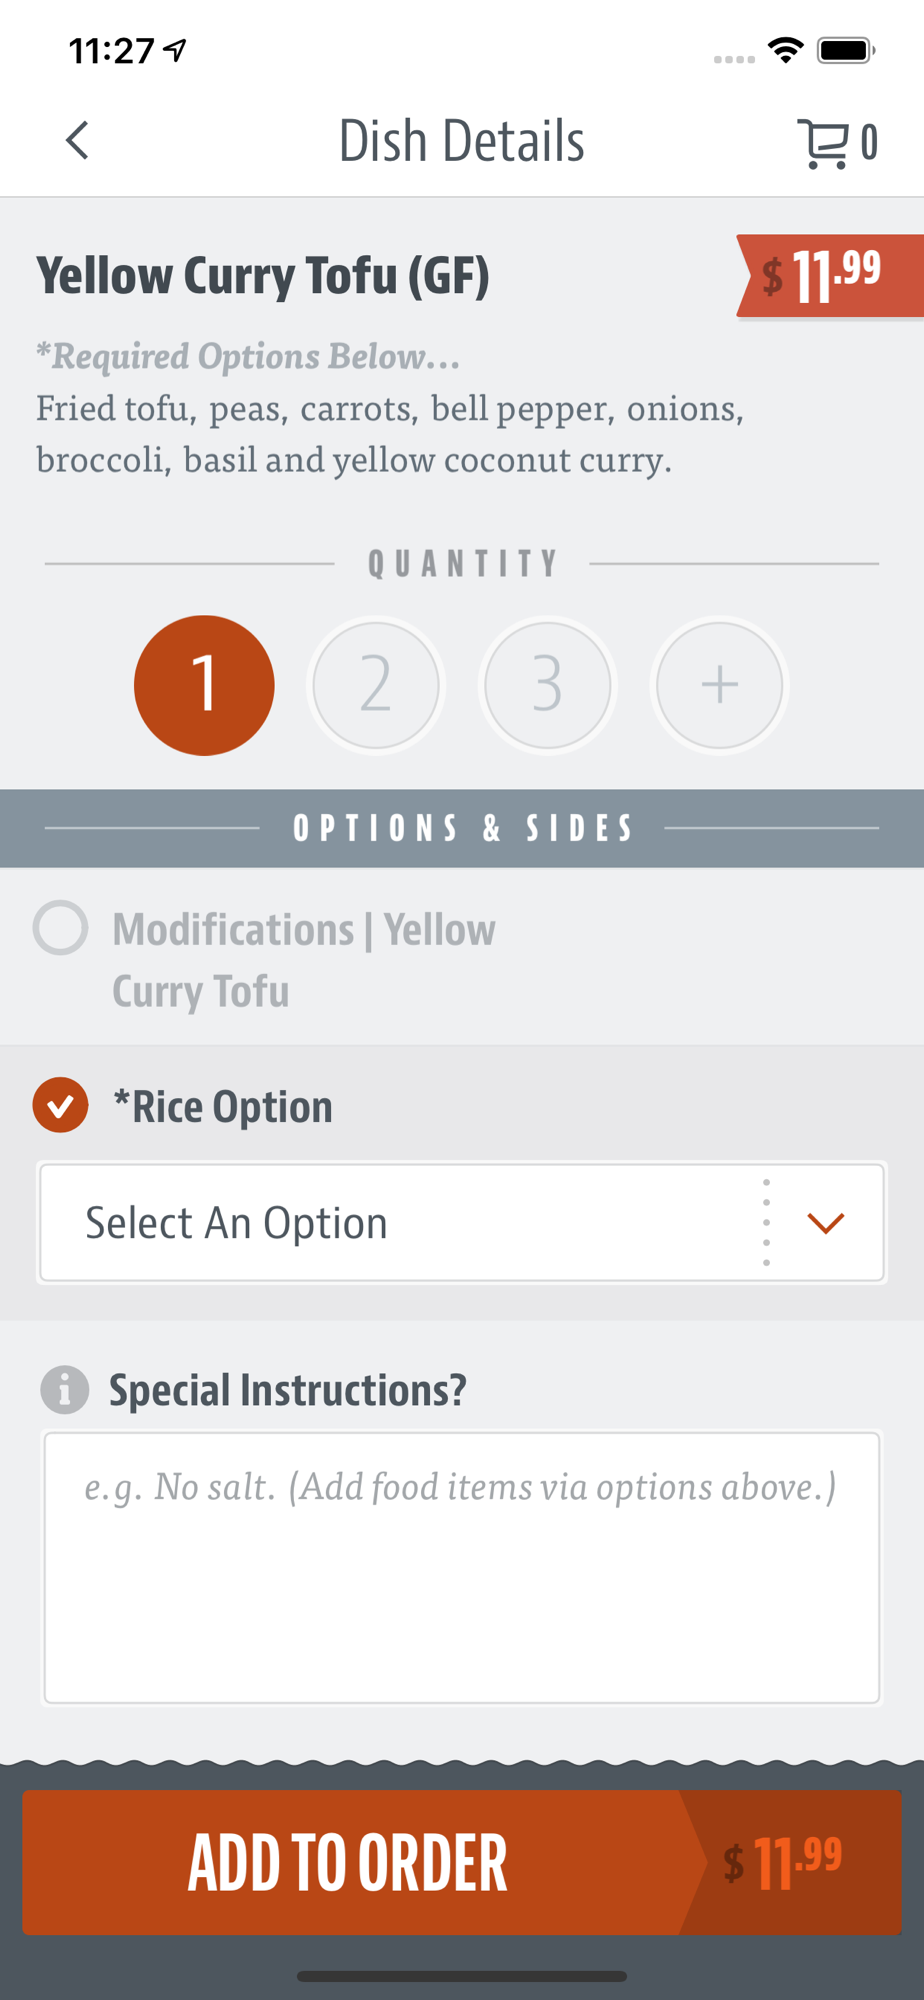The height and width of the screenshot is (2000, 924).
Task: Open the shopping cart
Action: point(823,143)
